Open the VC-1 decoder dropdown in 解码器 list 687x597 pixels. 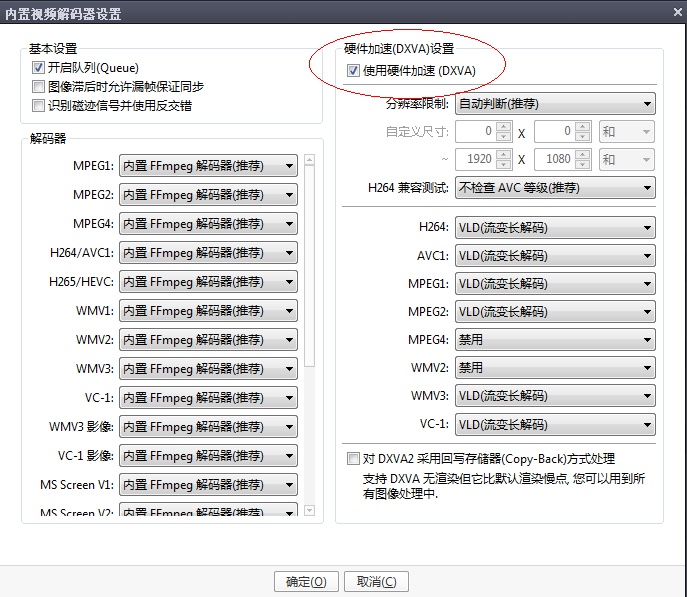pyautogui.click(x=209, y=398)
